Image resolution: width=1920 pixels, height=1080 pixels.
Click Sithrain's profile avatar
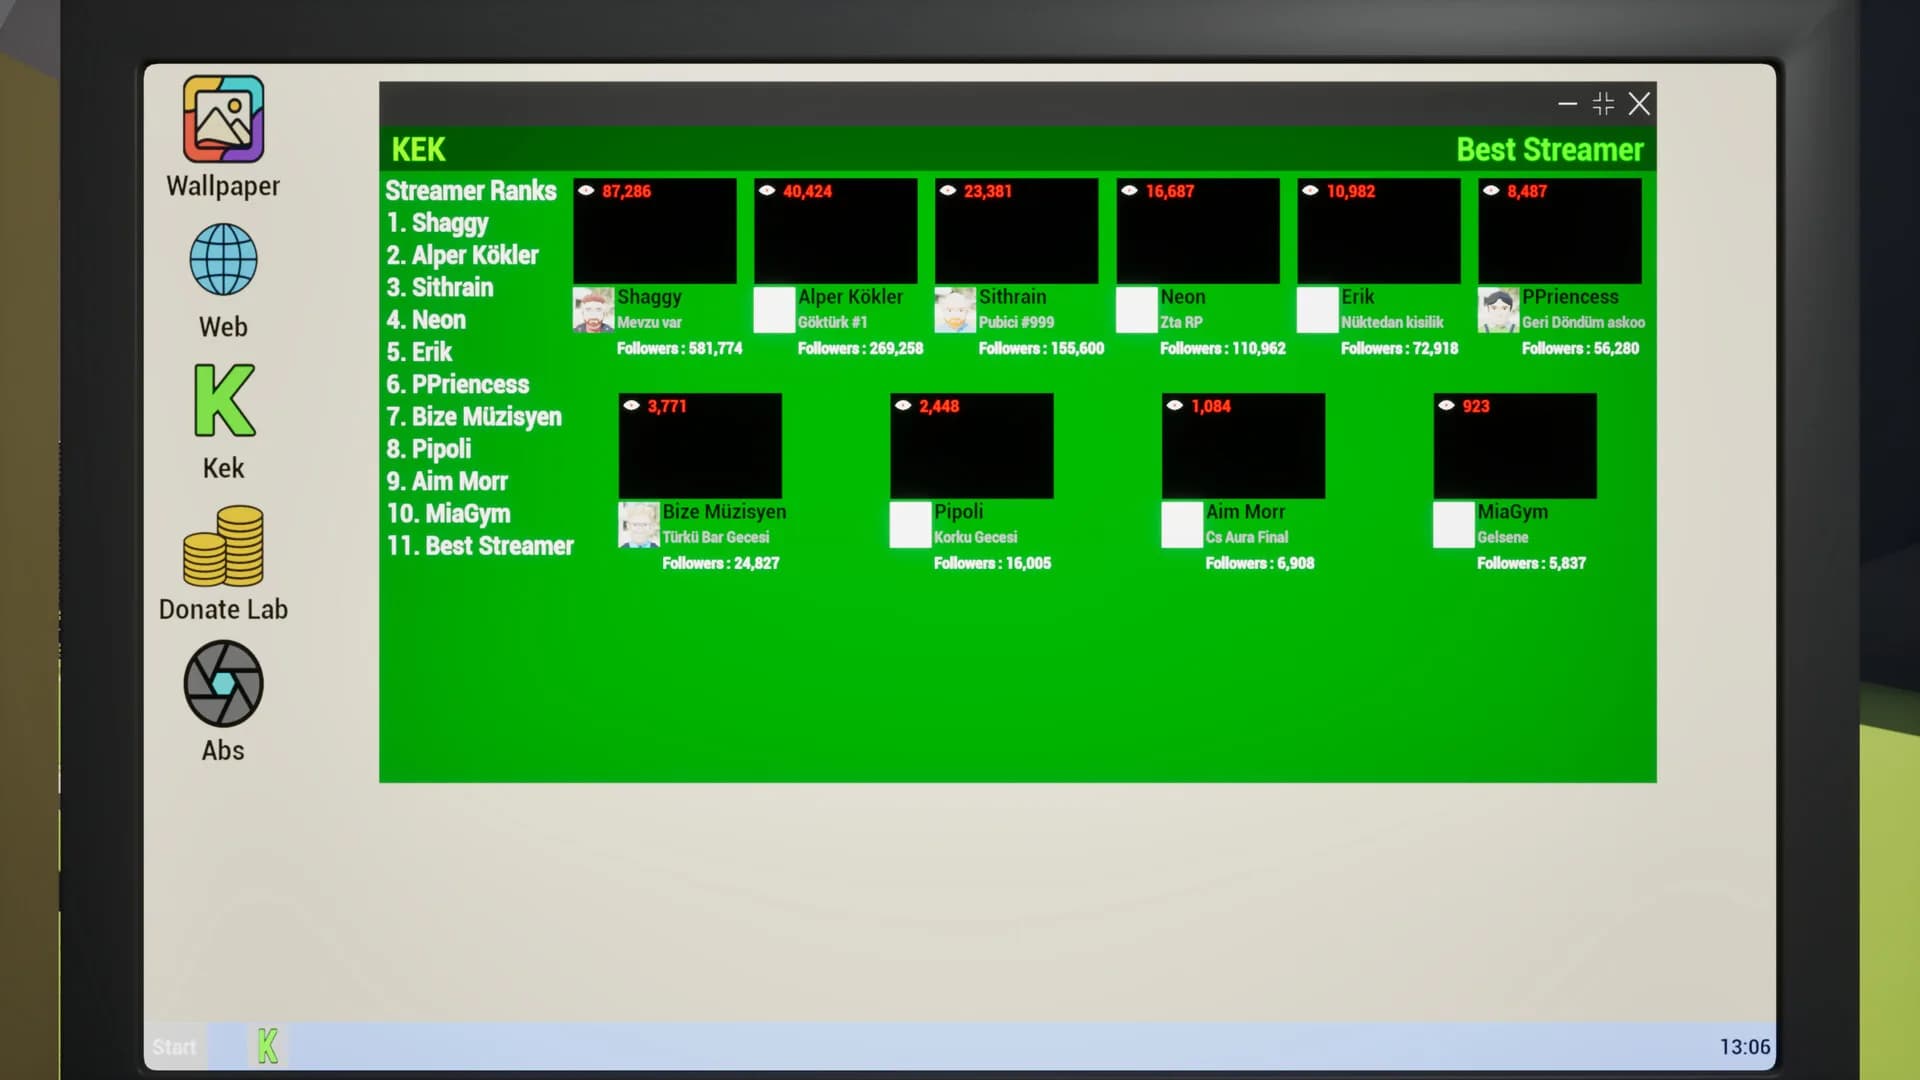pos(955,310)
